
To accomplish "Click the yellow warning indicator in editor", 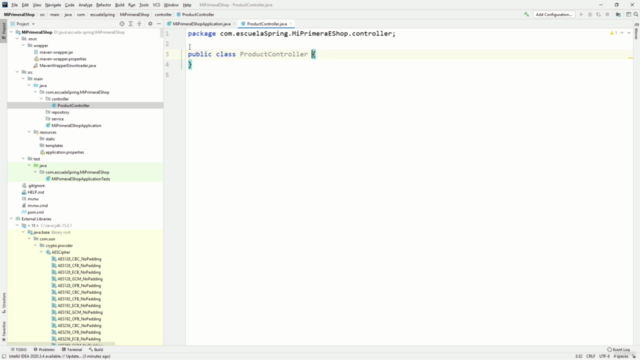I will pos(613,33).
